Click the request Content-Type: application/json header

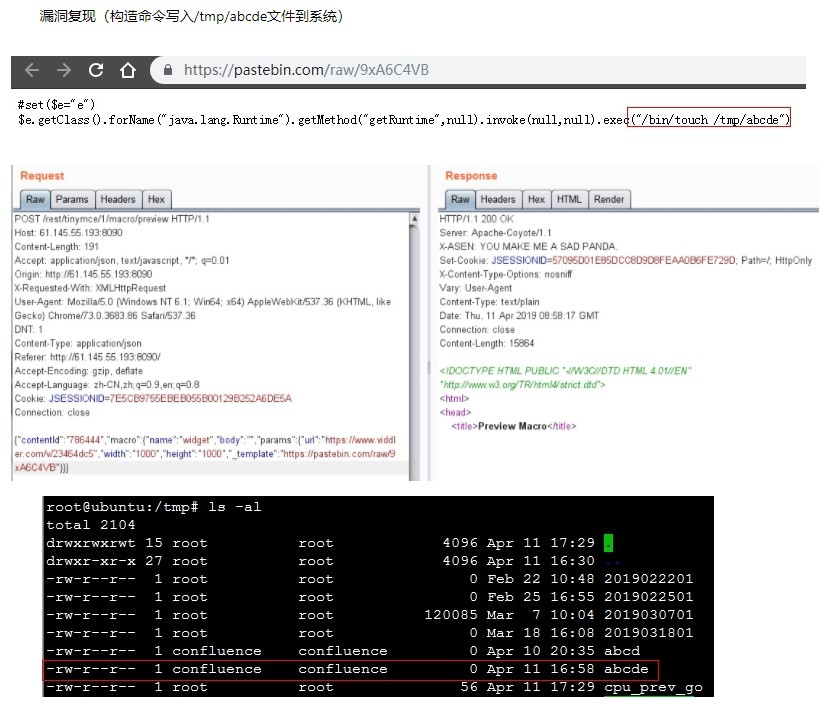tap(78, 343)
